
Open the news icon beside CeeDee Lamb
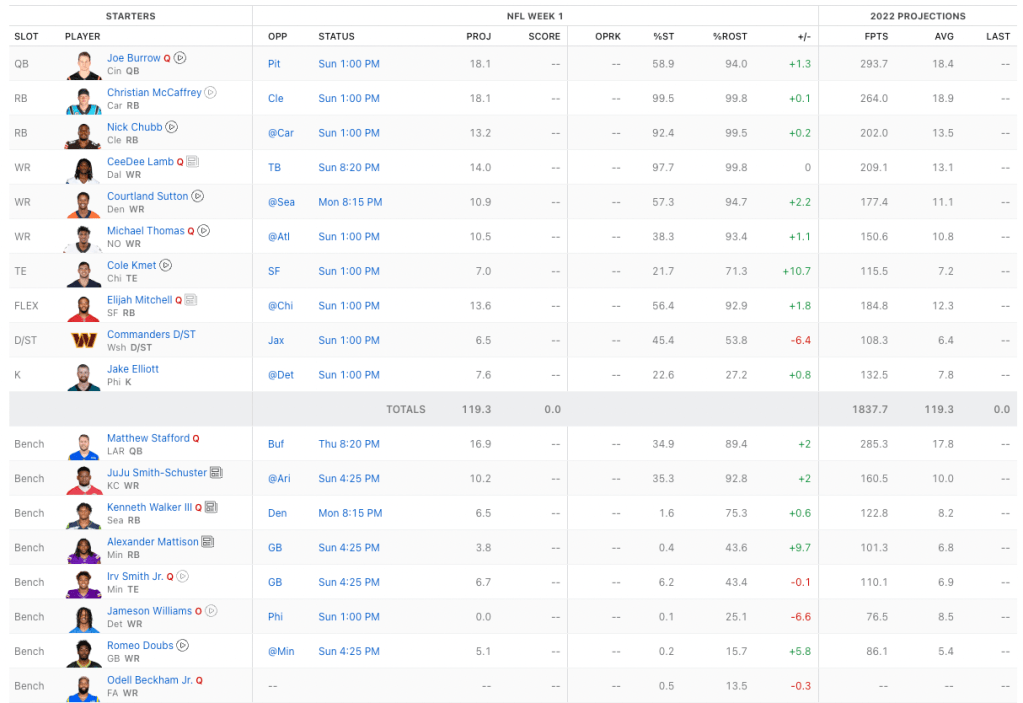192,162
